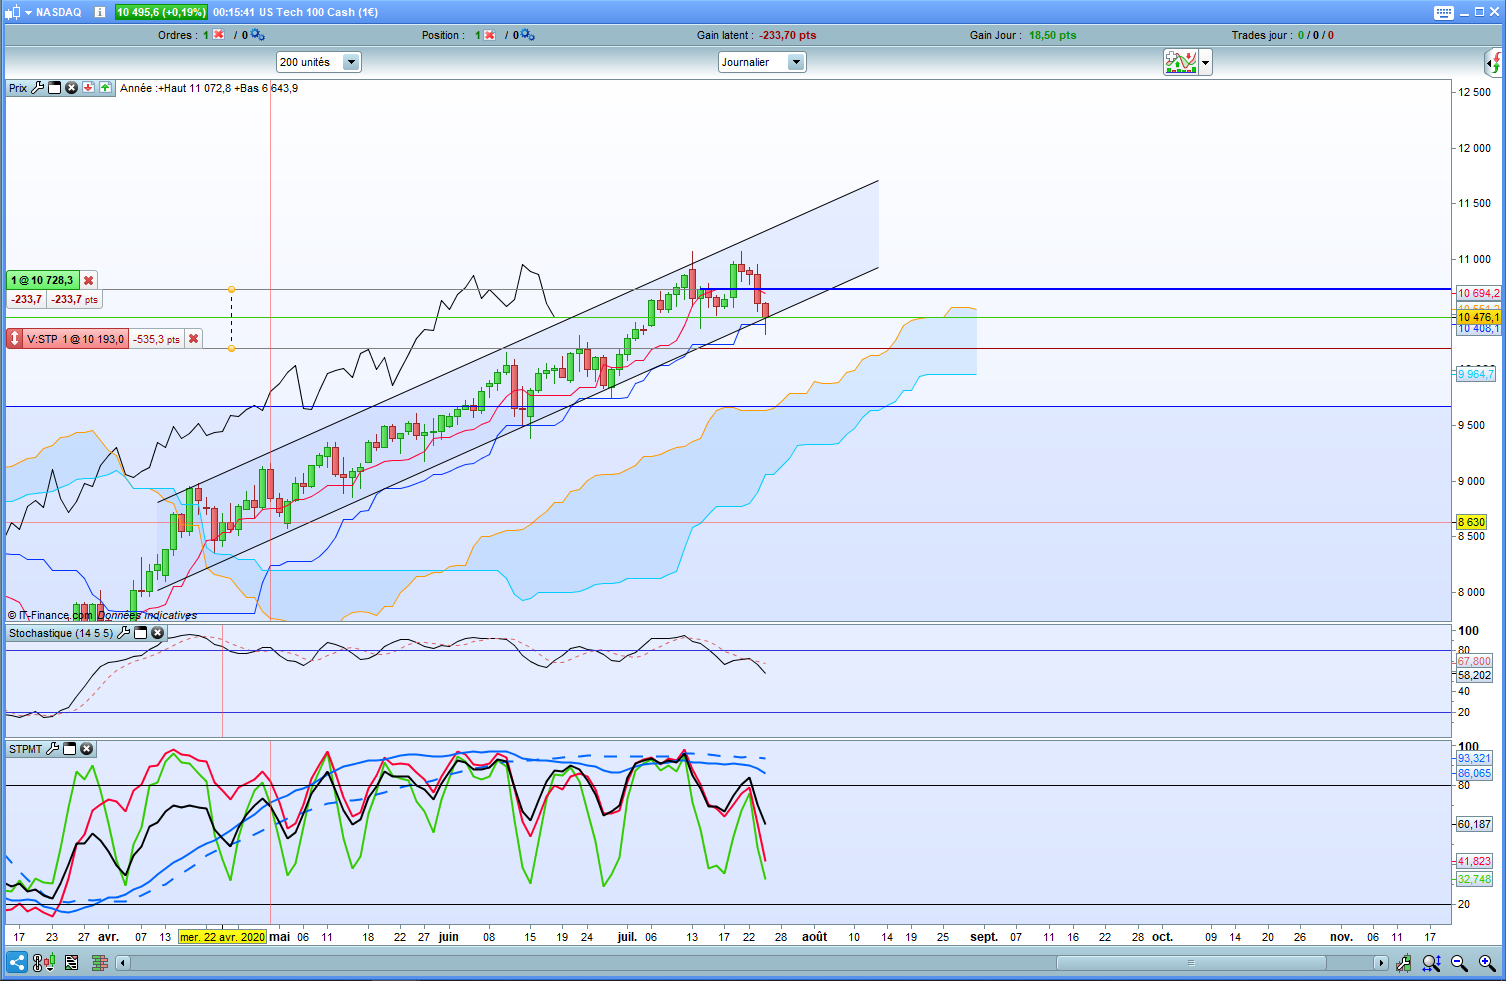Image resolution: width=1506 pixels, height=981 pixels.
Task: Close the STPMT indicator panel
Action: [87, 749]
